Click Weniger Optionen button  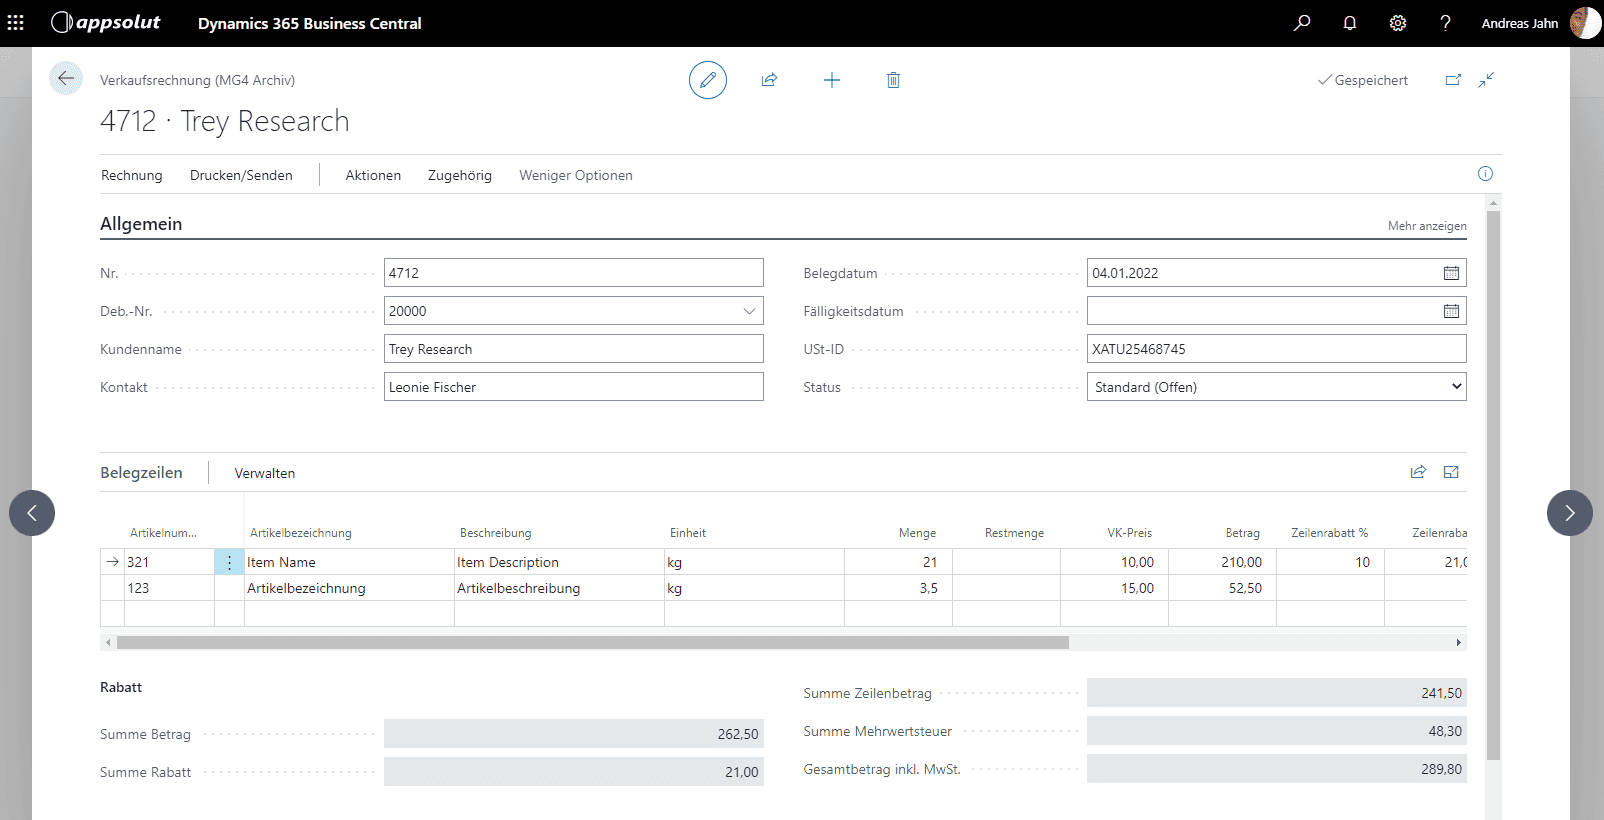pyautogui.click(x=575, y=175)
